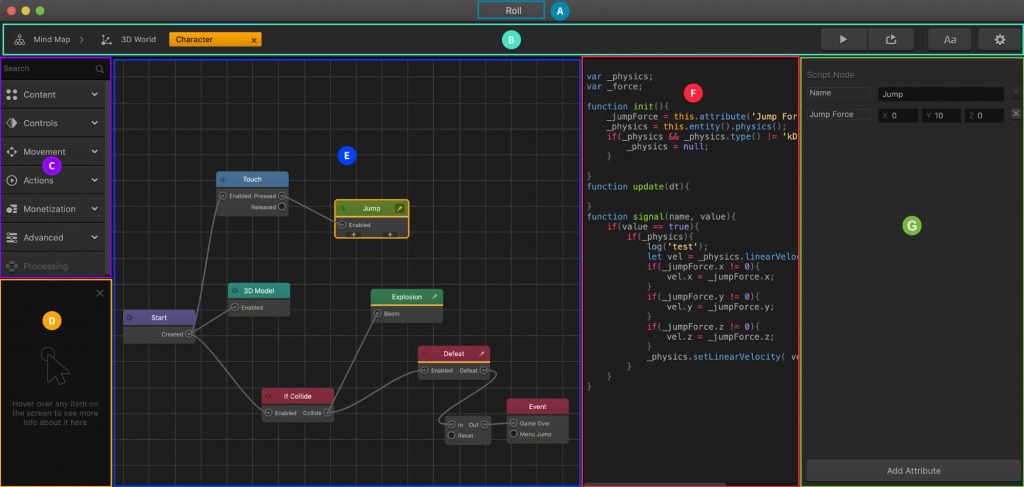Click the edit pencil on Explosion node
Viewport: 1024px width, 487px height.
pos(435,297)
